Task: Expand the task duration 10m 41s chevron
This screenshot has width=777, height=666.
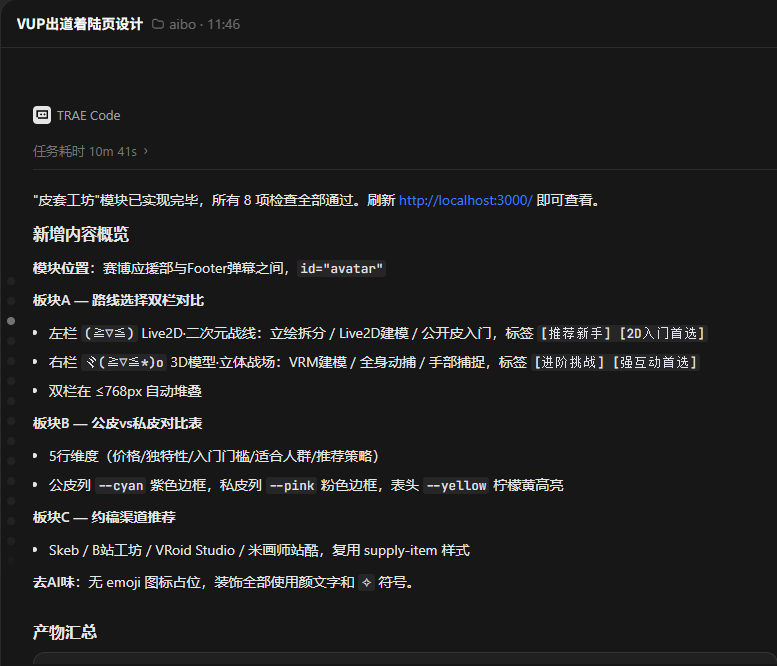Action: coord(146,151)
